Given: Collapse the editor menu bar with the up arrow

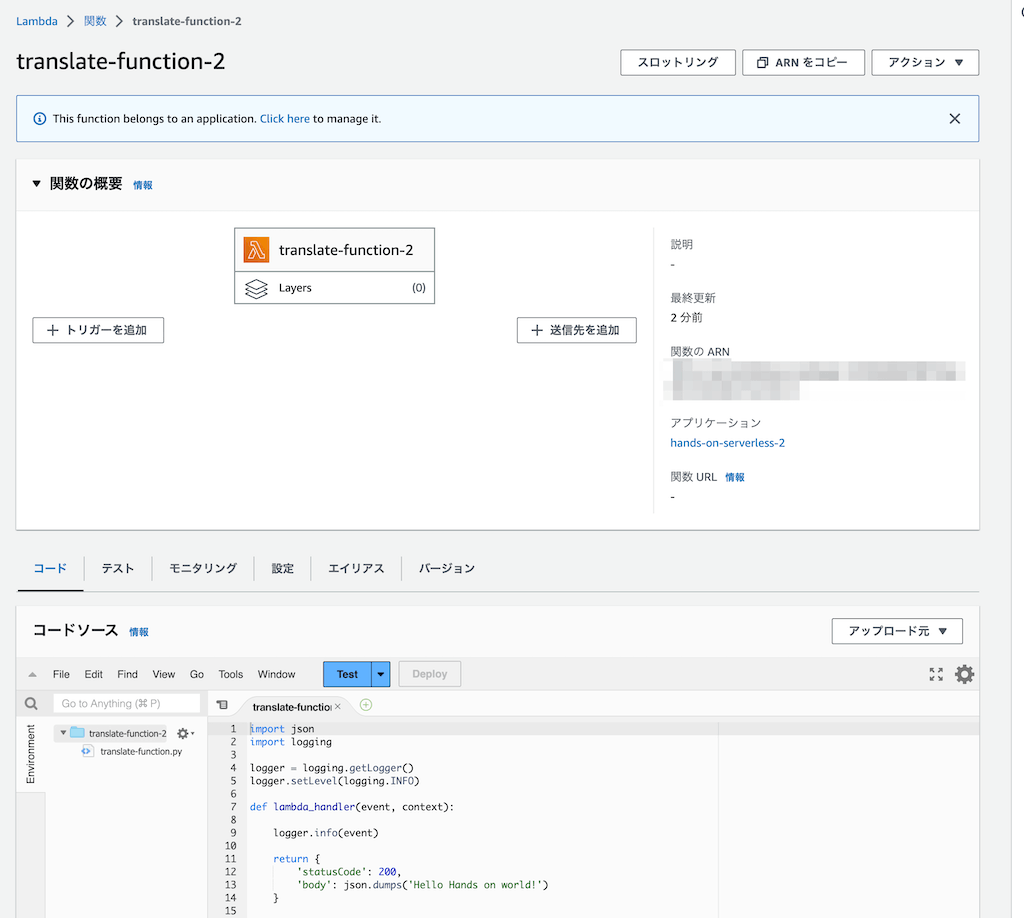Looking at the screenshot, I should click(32, 674).
